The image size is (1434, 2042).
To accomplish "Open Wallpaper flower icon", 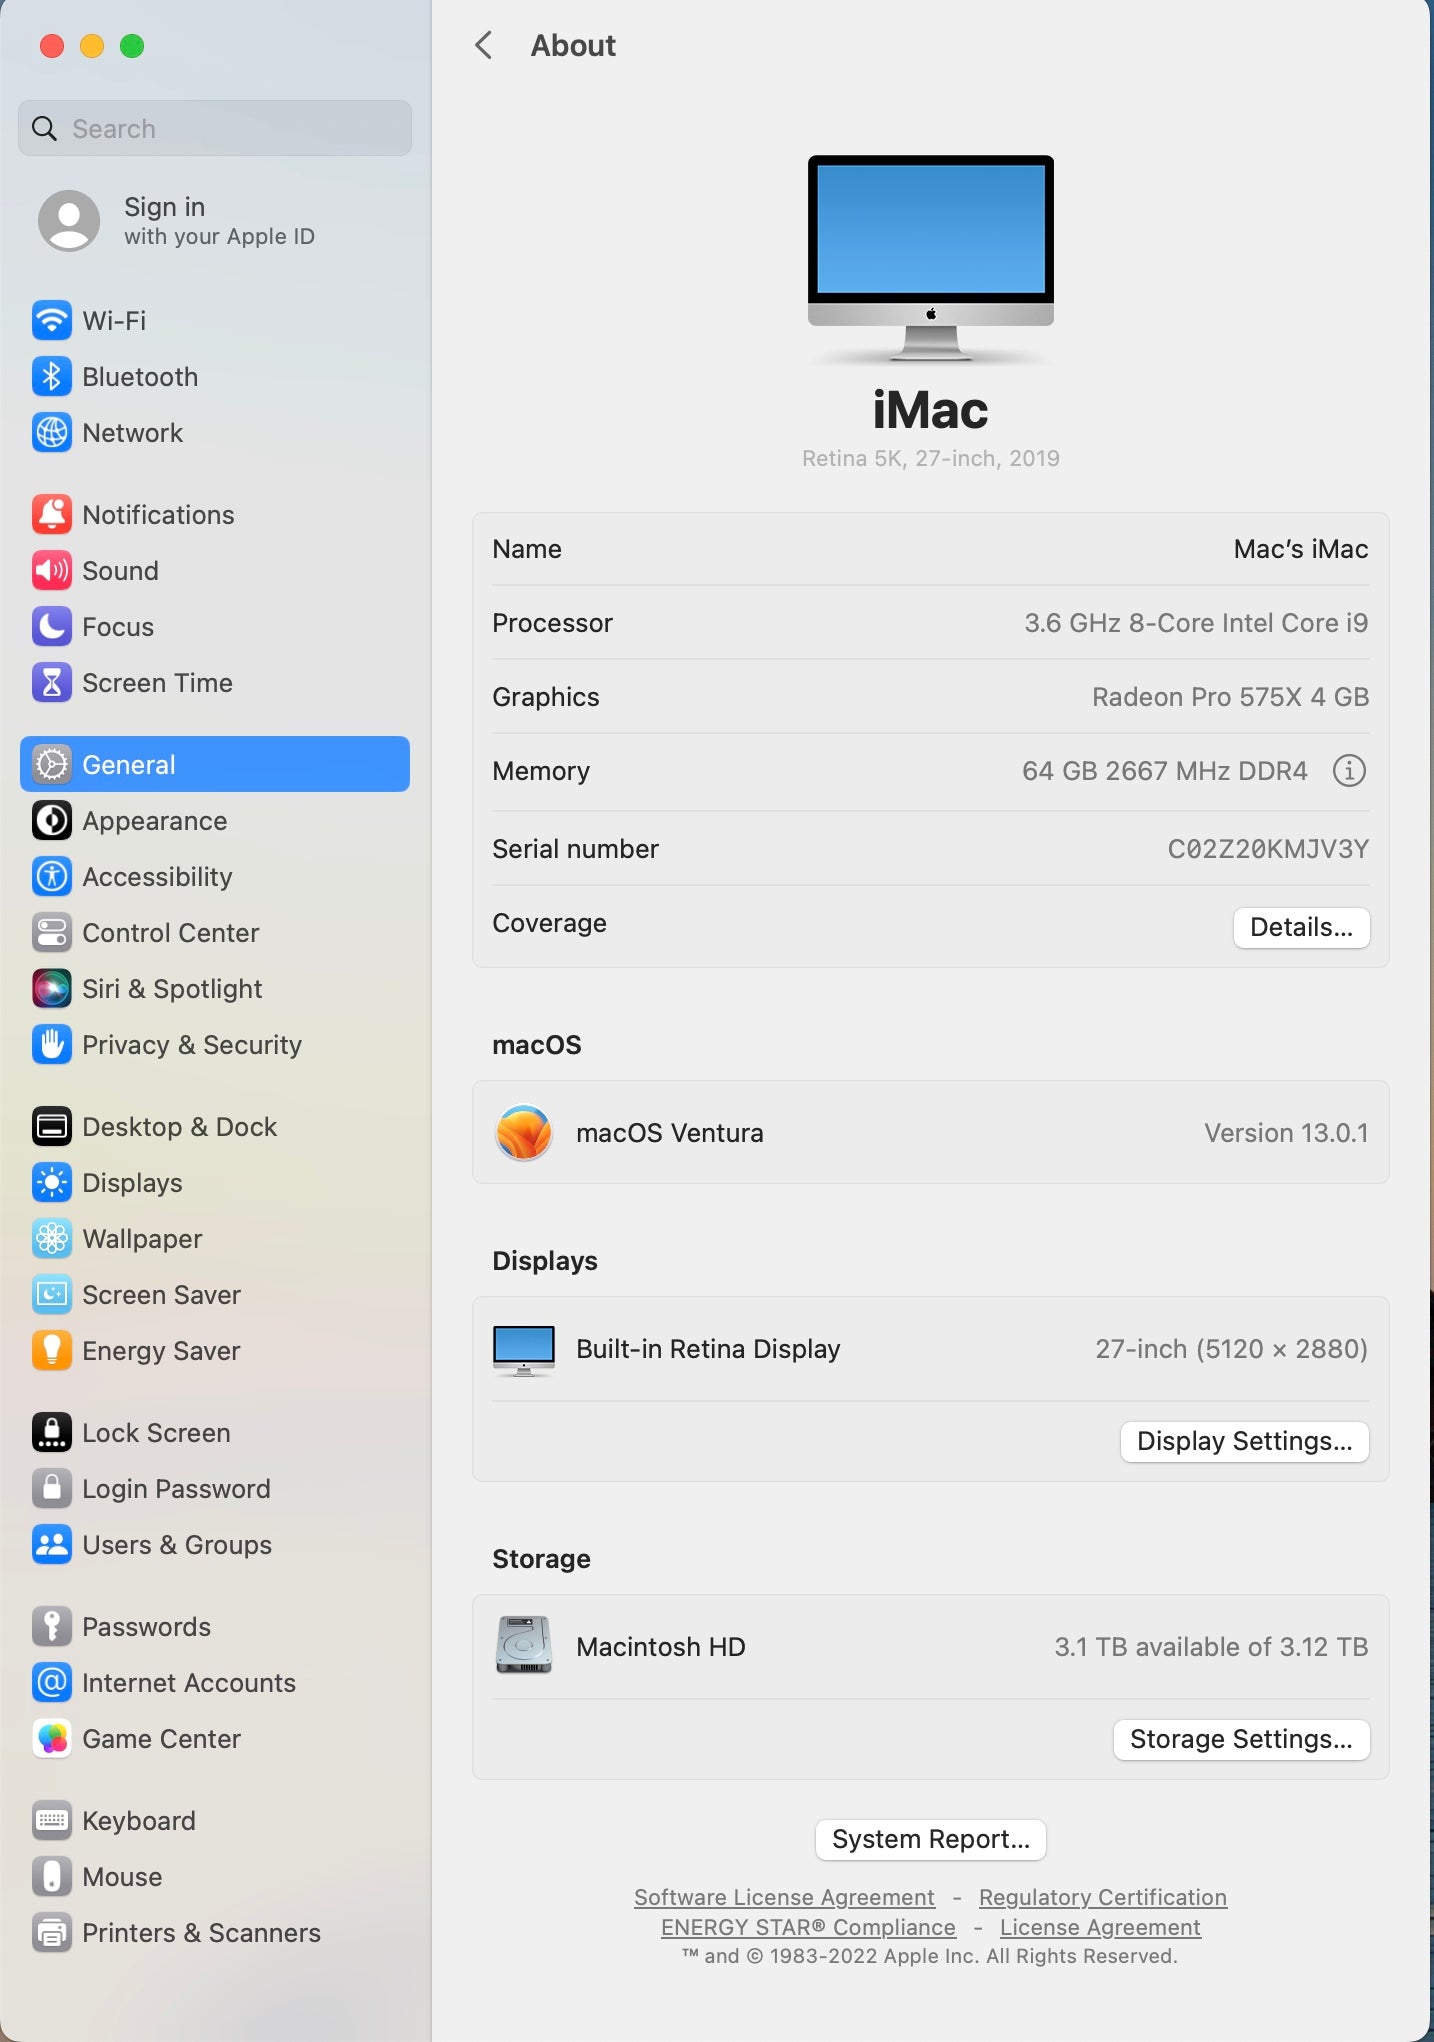I will (x=52, y=1239).
